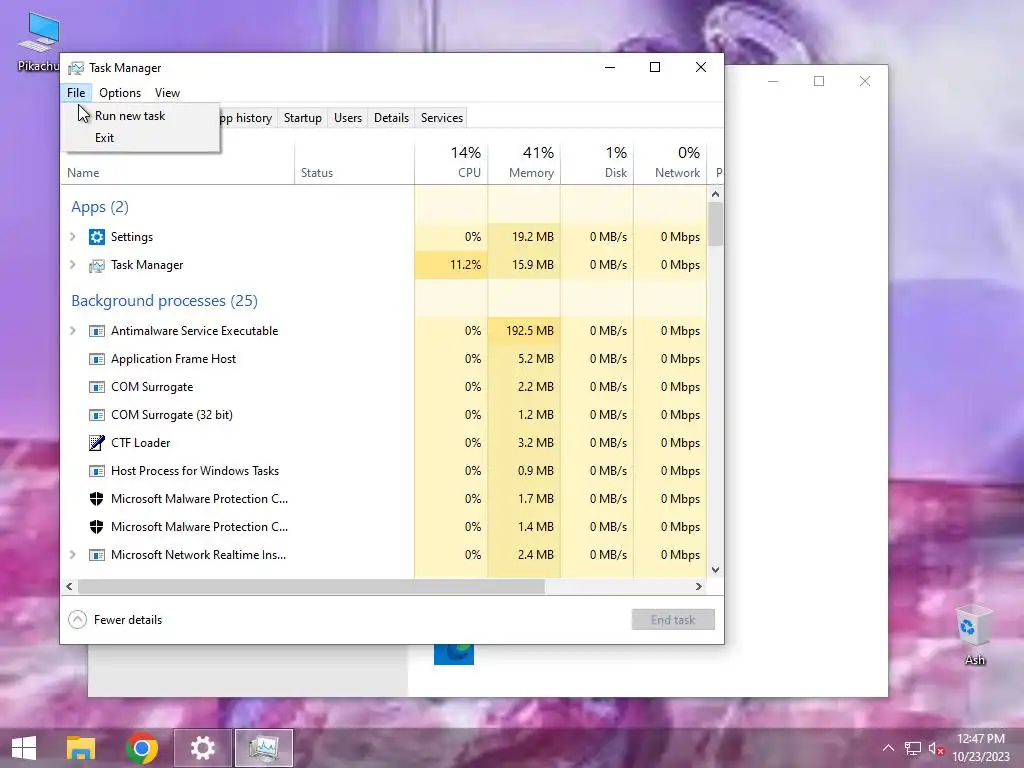
Task: Open the View menu
Action: point(167,93)
